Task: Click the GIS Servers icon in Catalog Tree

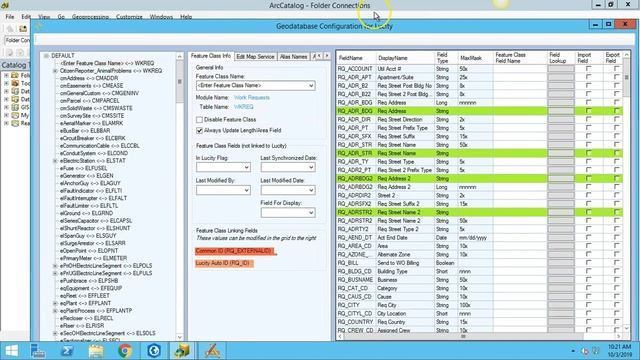Action: (15, 107)
